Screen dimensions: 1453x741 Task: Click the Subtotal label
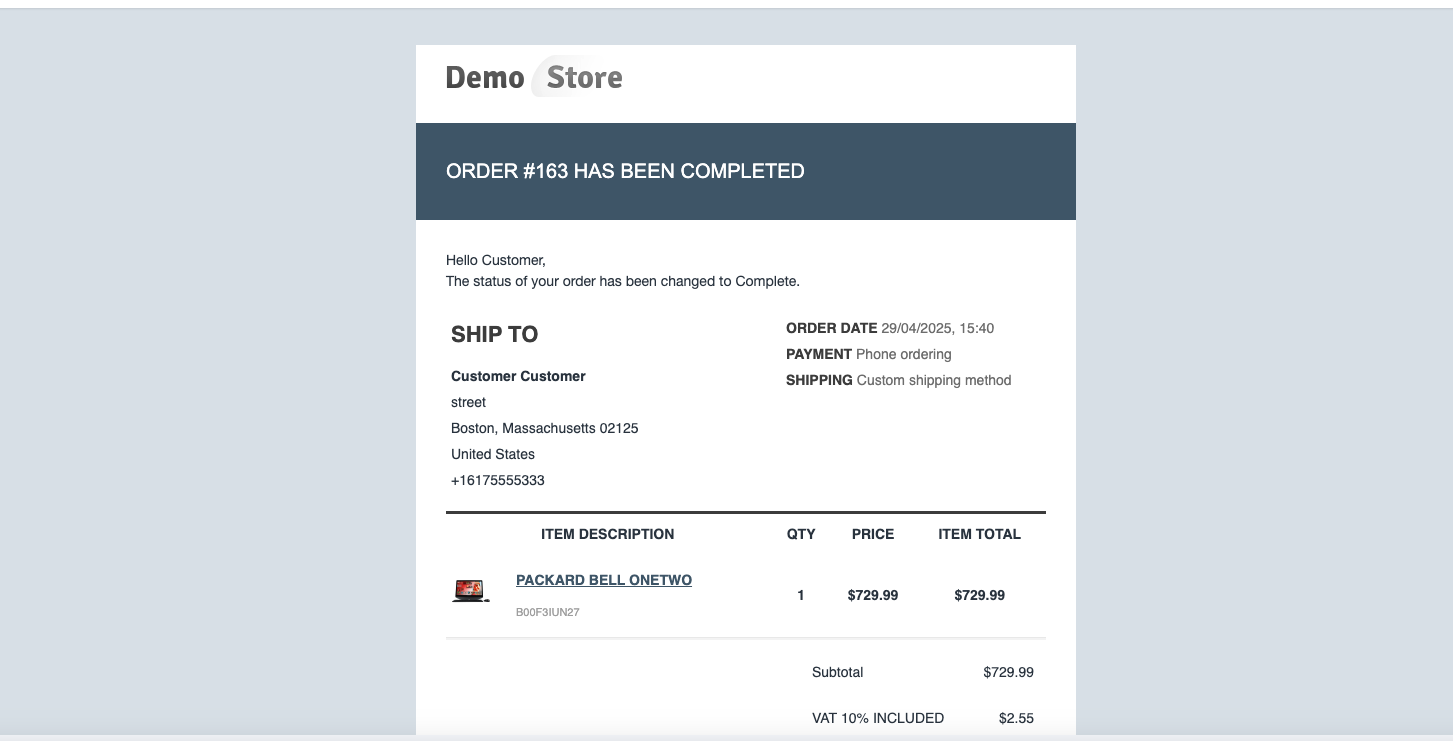tap(838, 672)
